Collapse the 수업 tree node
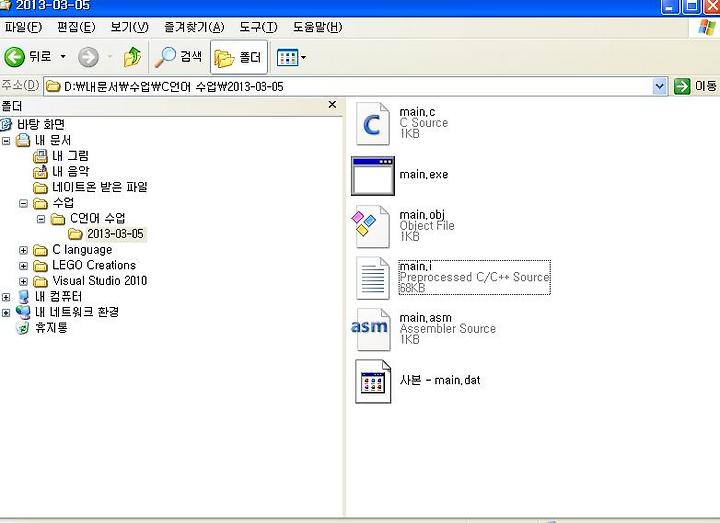Viewport: 720px width, 523px height. tap(23, 203)
